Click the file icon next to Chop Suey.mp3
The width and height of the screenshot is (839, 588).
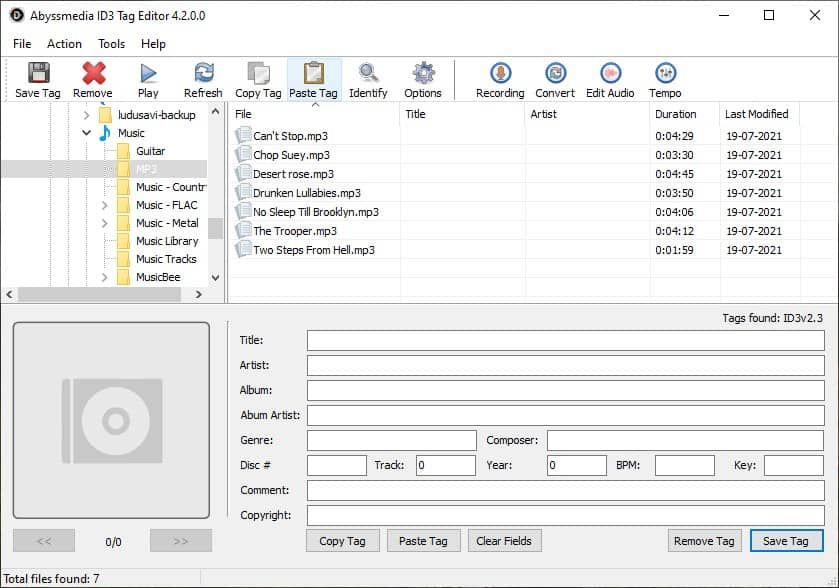243,154
